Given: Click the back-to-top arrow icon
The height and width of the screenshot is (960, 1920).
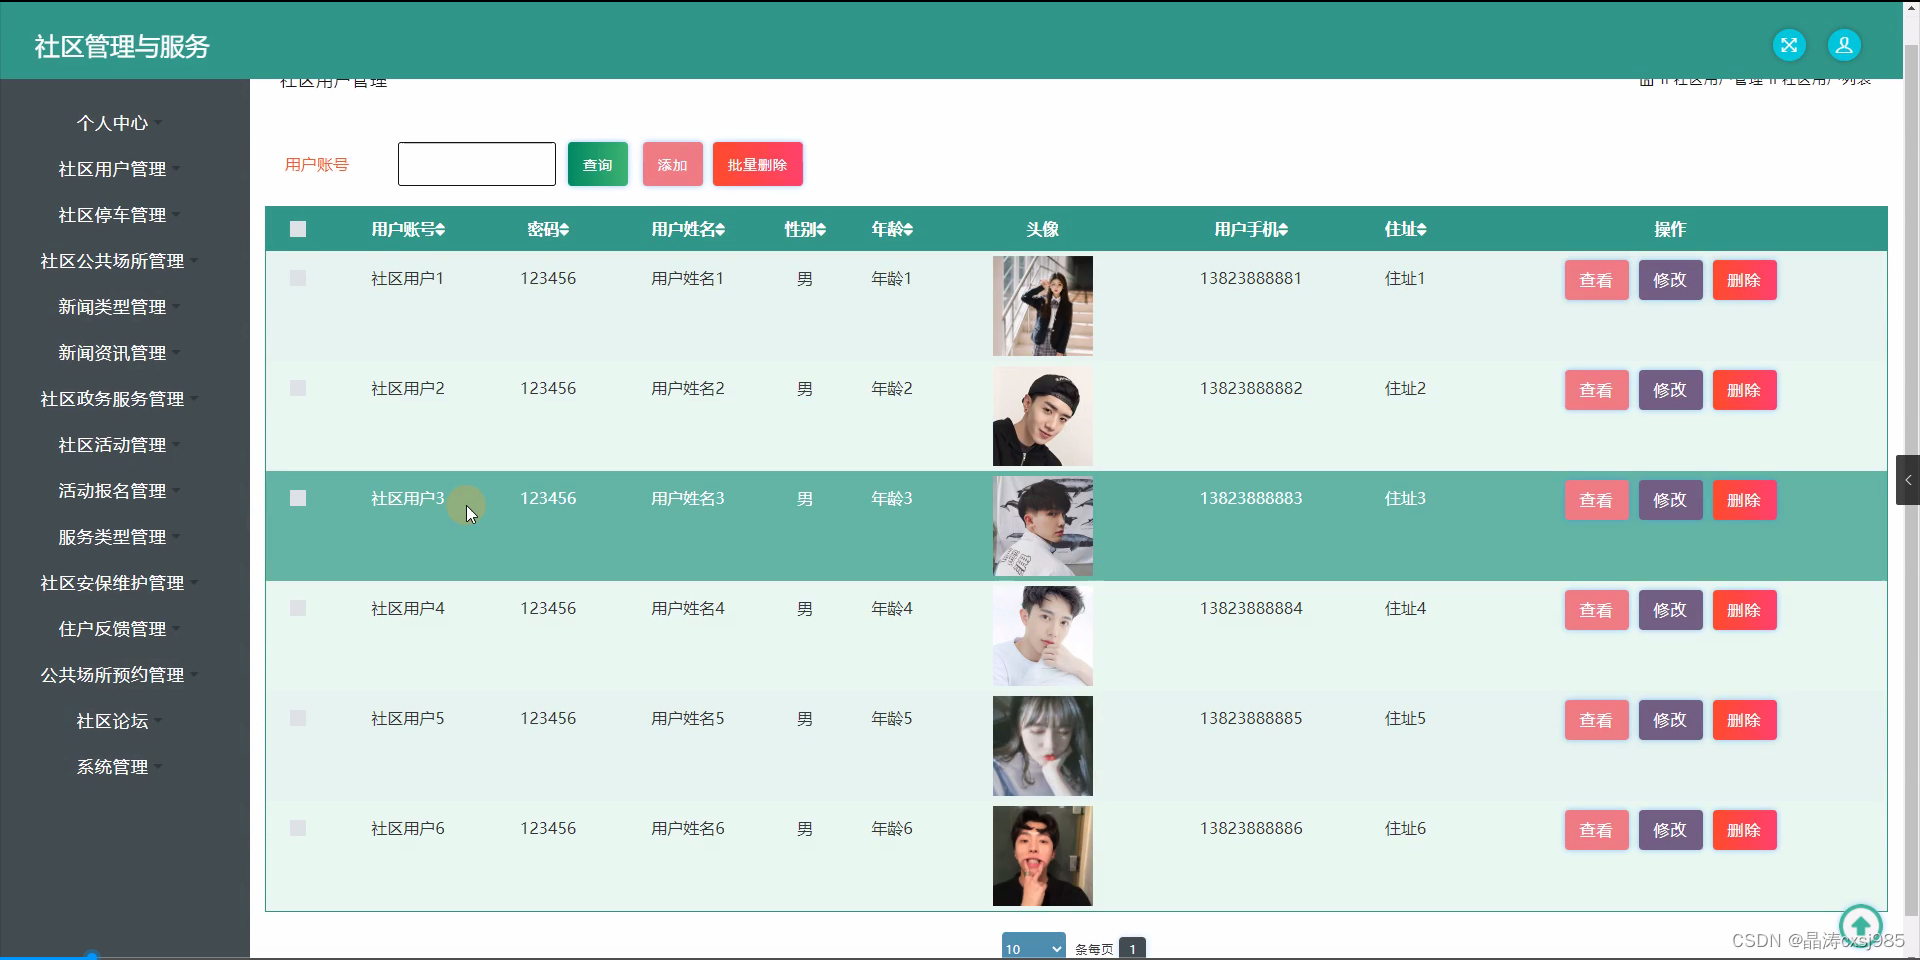Looking at the screenshot, I should 1860,925.
